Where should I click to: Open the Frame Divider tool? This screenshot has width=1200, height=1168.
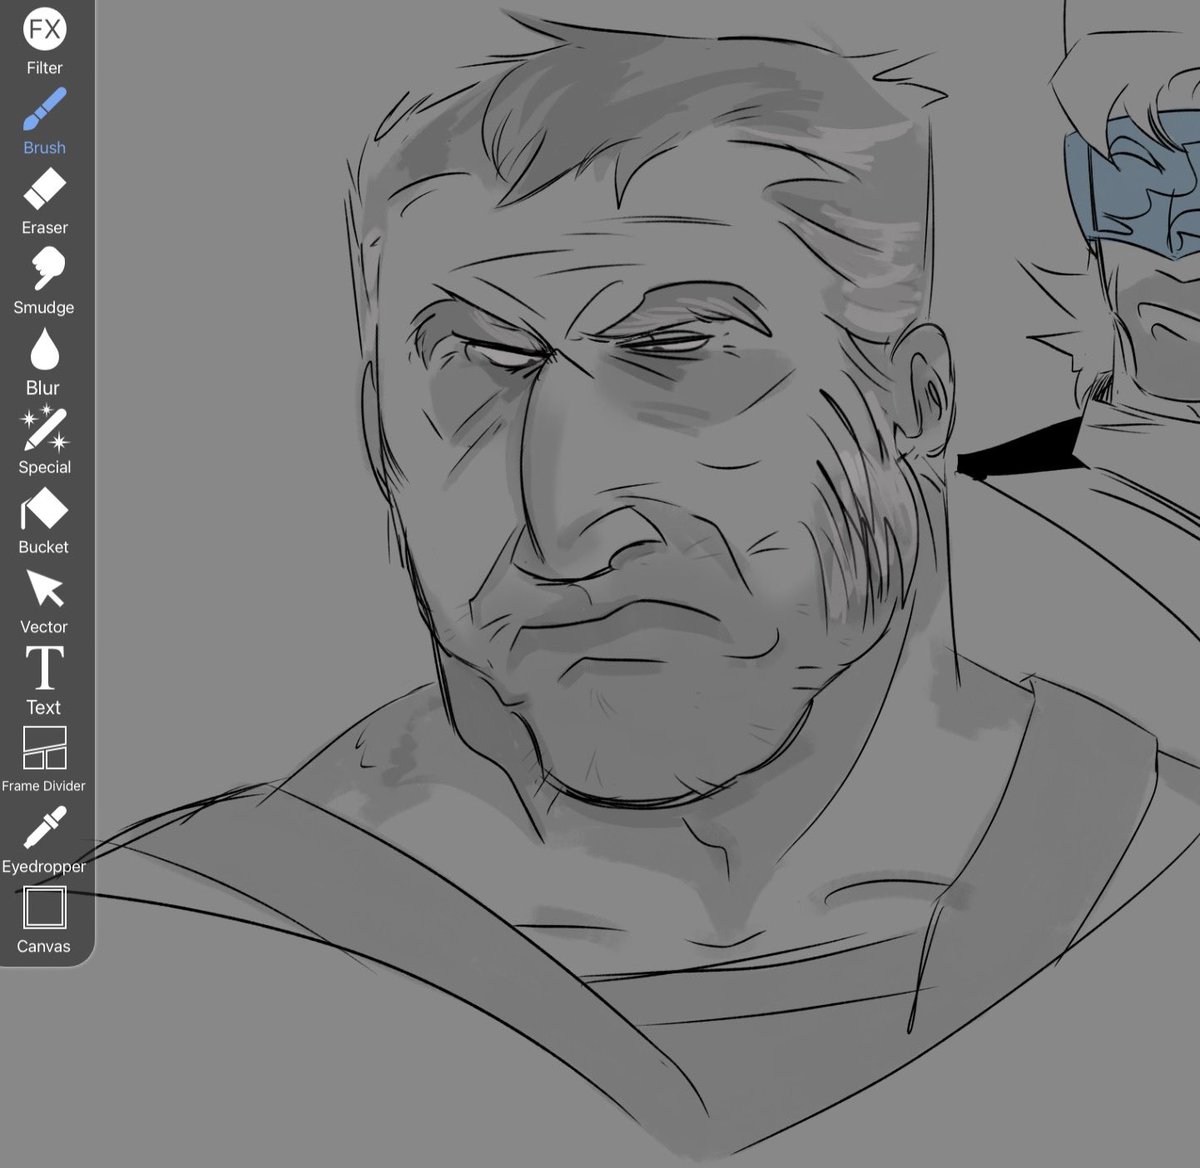pyautogui.click(x=44, y=760)
